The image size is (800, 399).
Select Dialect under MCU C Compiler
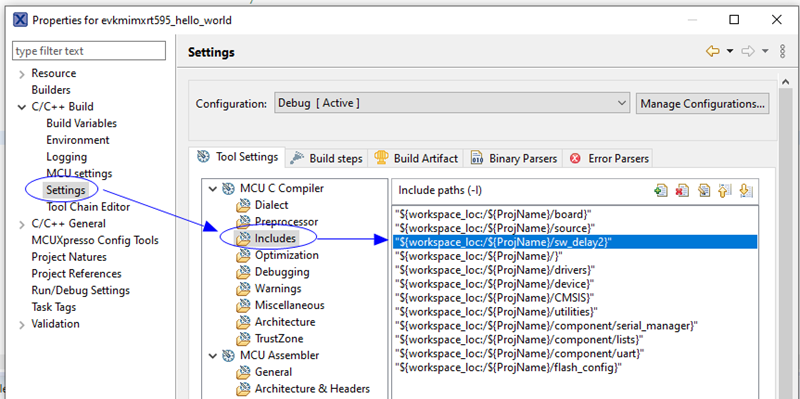tap(271, 205)
